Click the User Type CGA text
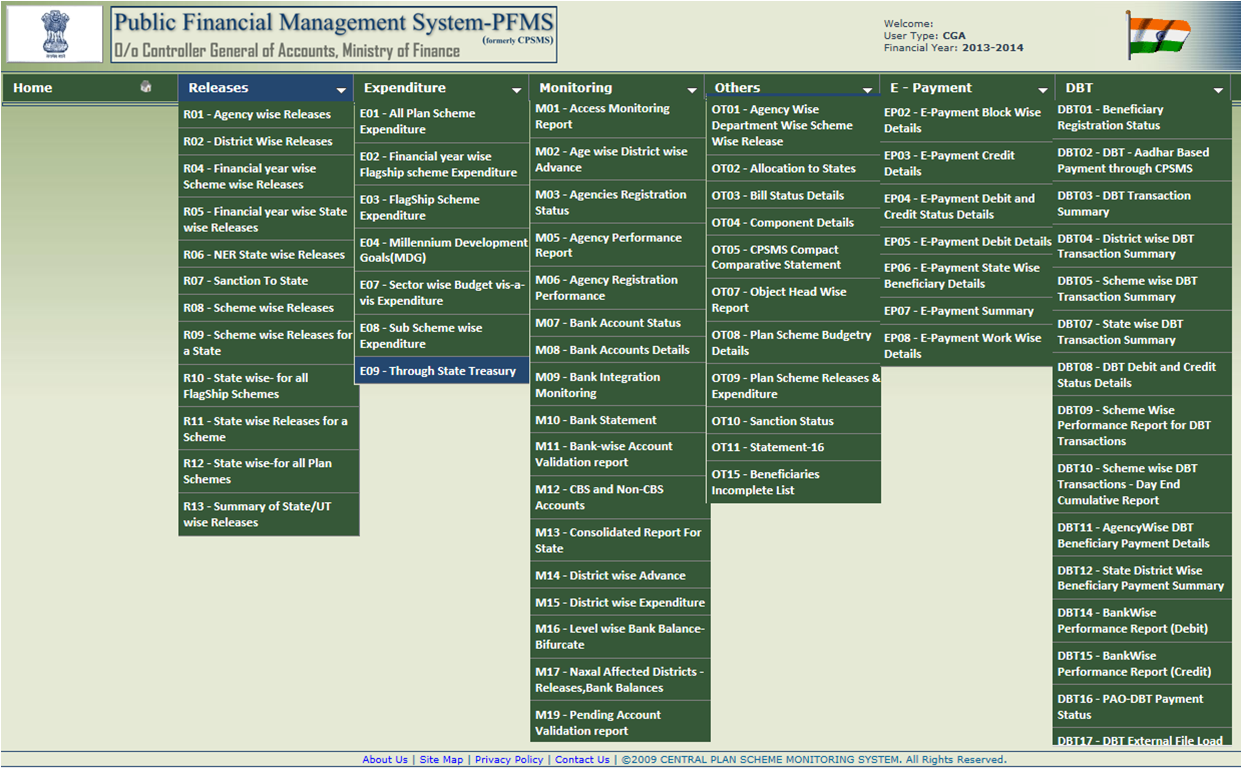The width and height of the screenshot is (1242, 769). (x=925, y=36)
